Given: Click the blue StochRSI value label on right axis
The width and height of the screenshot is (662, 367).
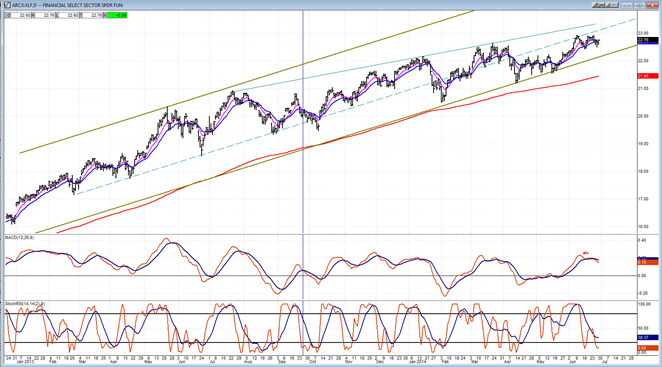Looking at the screenshot, I should tap(648, 337).
